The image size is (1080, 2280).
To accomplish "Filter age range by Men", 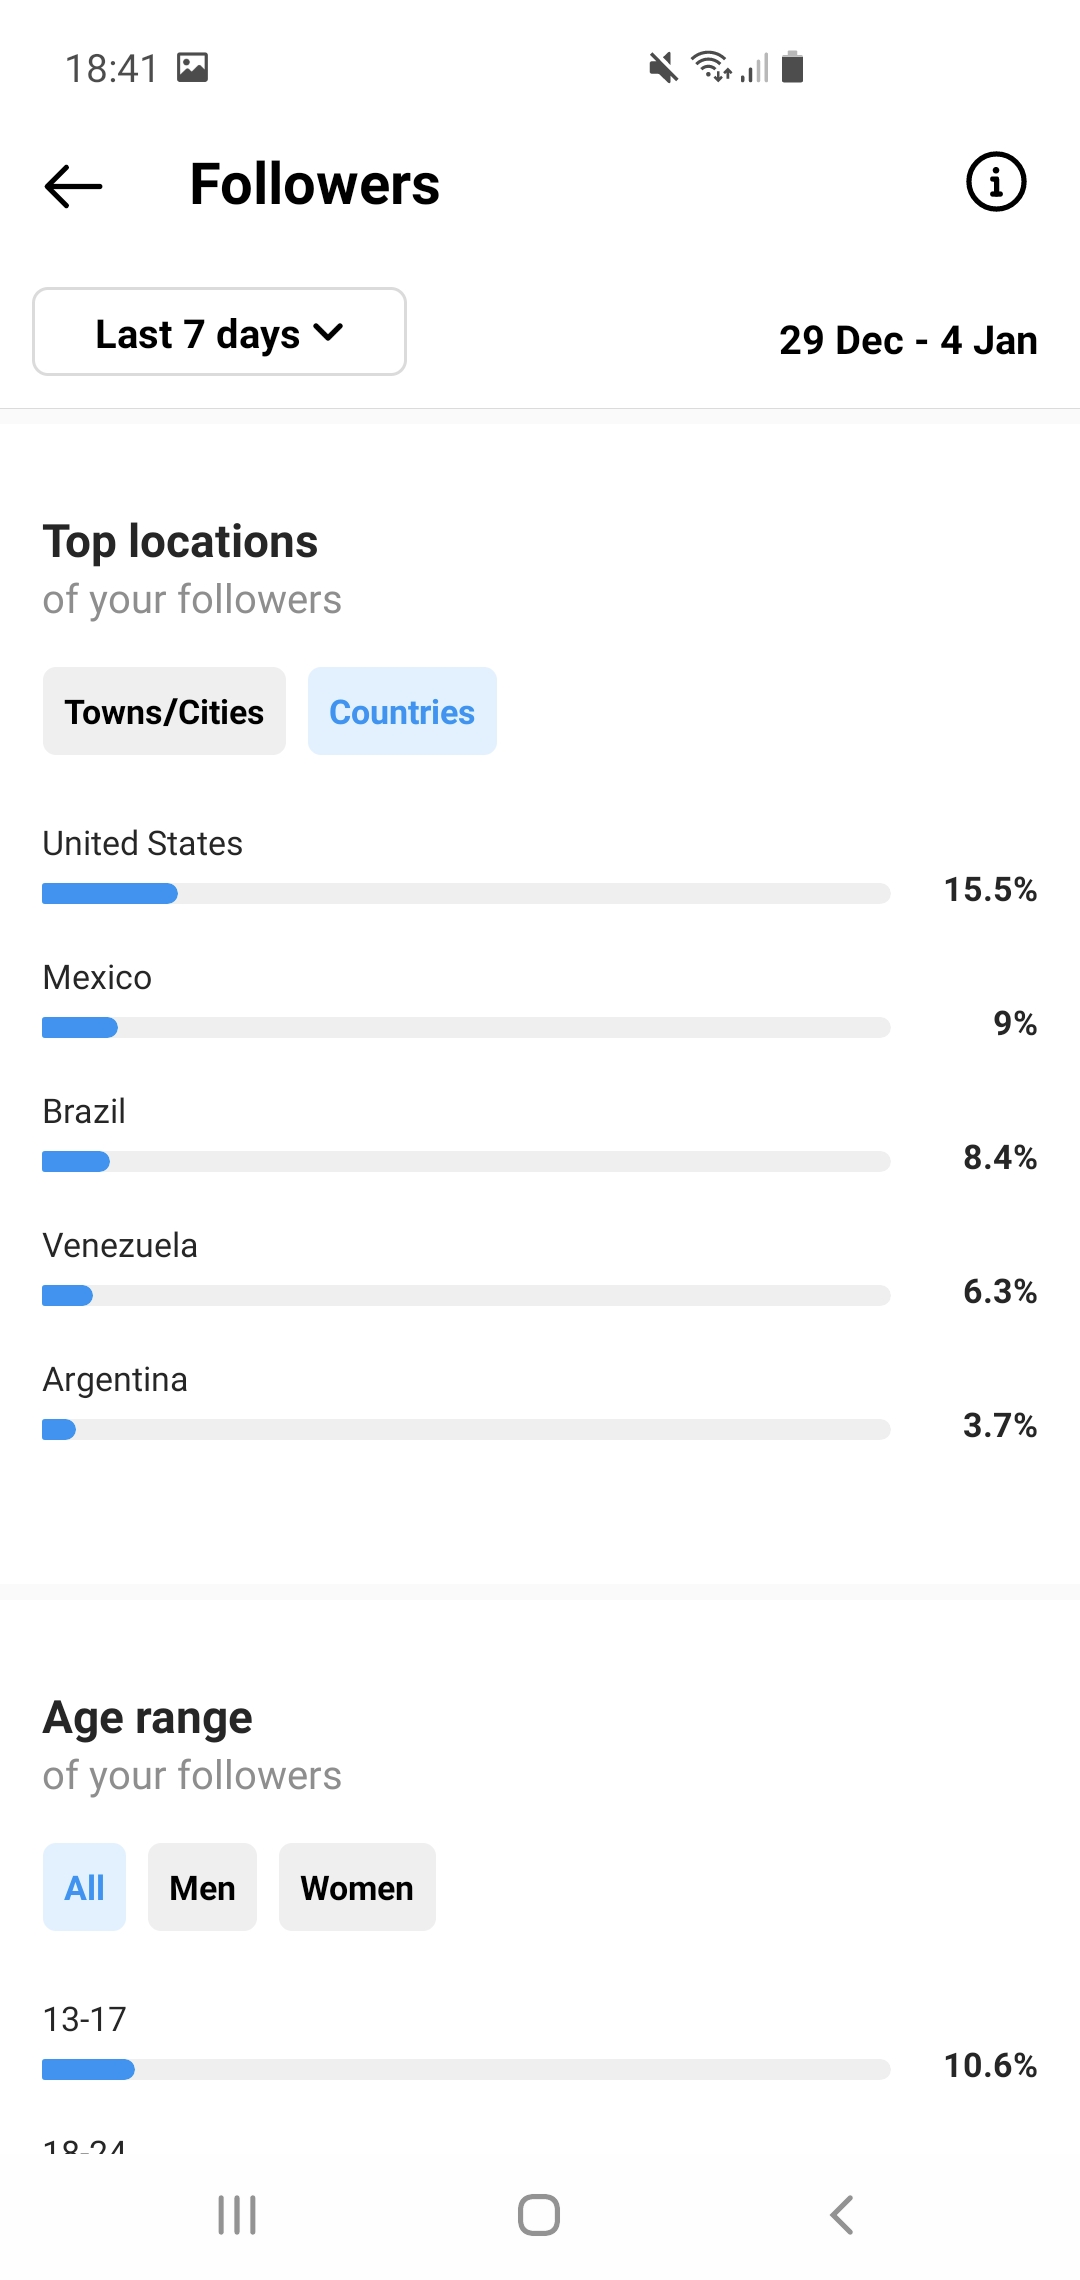I will [202, 1887].
